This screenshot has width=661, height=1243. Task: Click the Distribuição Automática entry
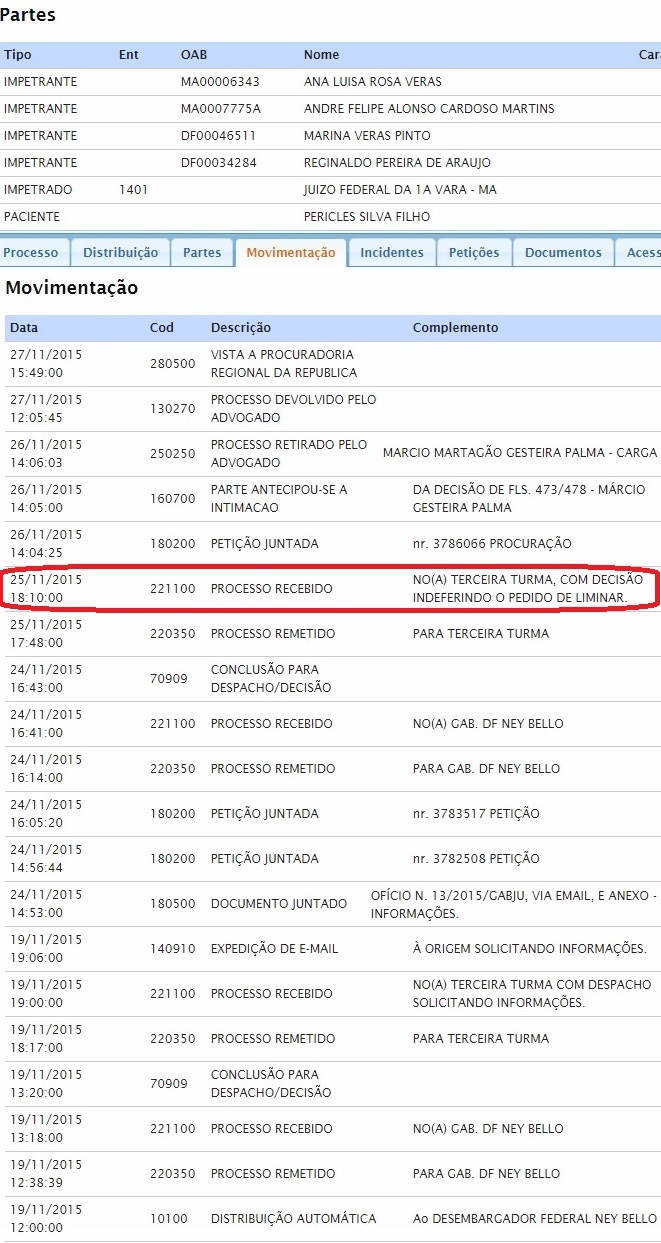(293, 1219)
